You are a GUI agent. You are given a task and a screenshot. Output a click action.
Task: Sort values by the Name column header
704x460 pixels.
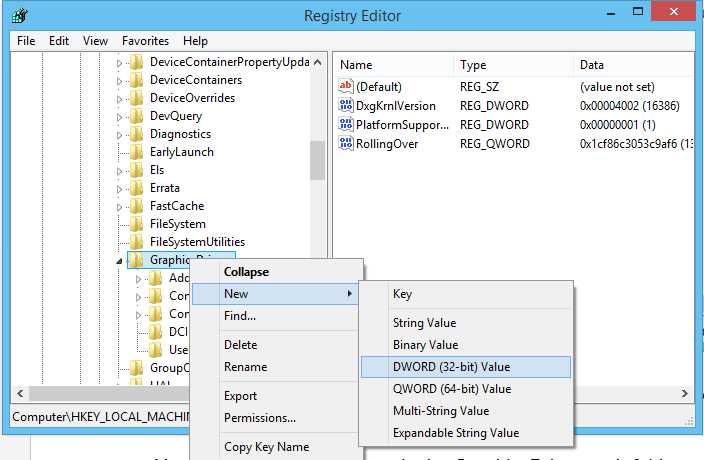(393, 65)
